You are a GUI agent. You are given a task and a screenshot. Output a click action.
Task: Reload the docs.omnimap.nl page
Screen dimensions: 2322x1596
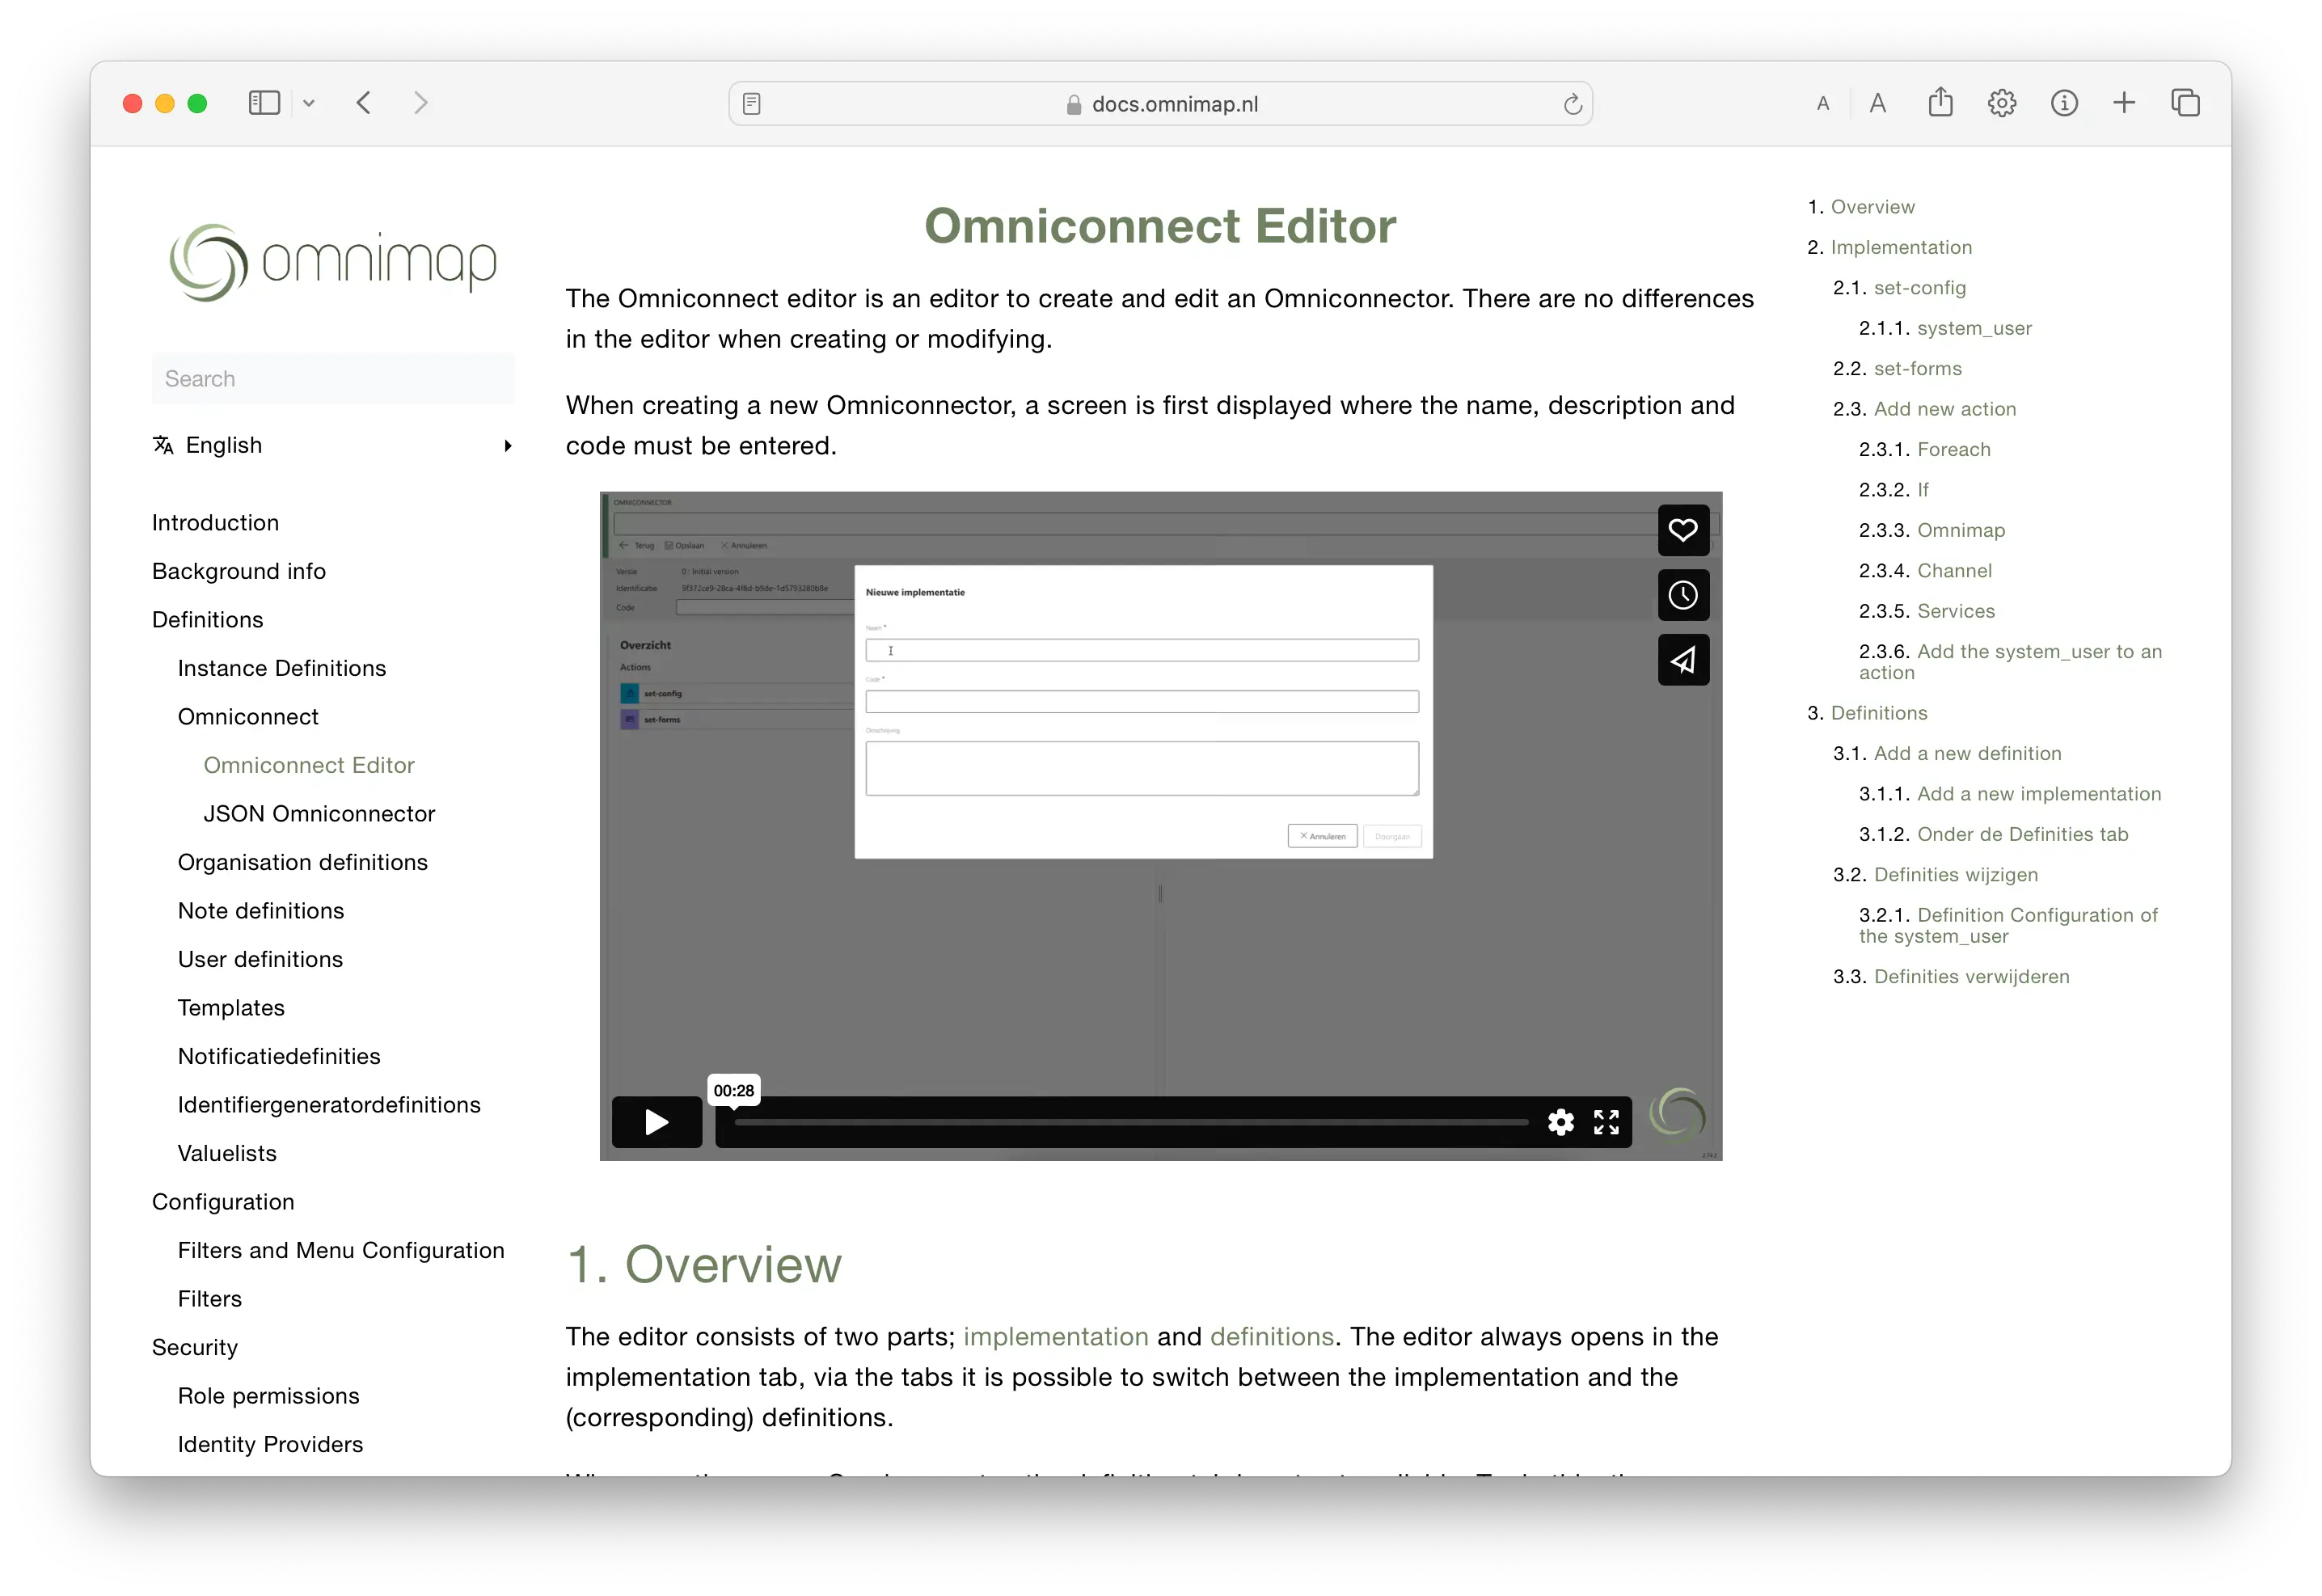(x=1572, y=104)
